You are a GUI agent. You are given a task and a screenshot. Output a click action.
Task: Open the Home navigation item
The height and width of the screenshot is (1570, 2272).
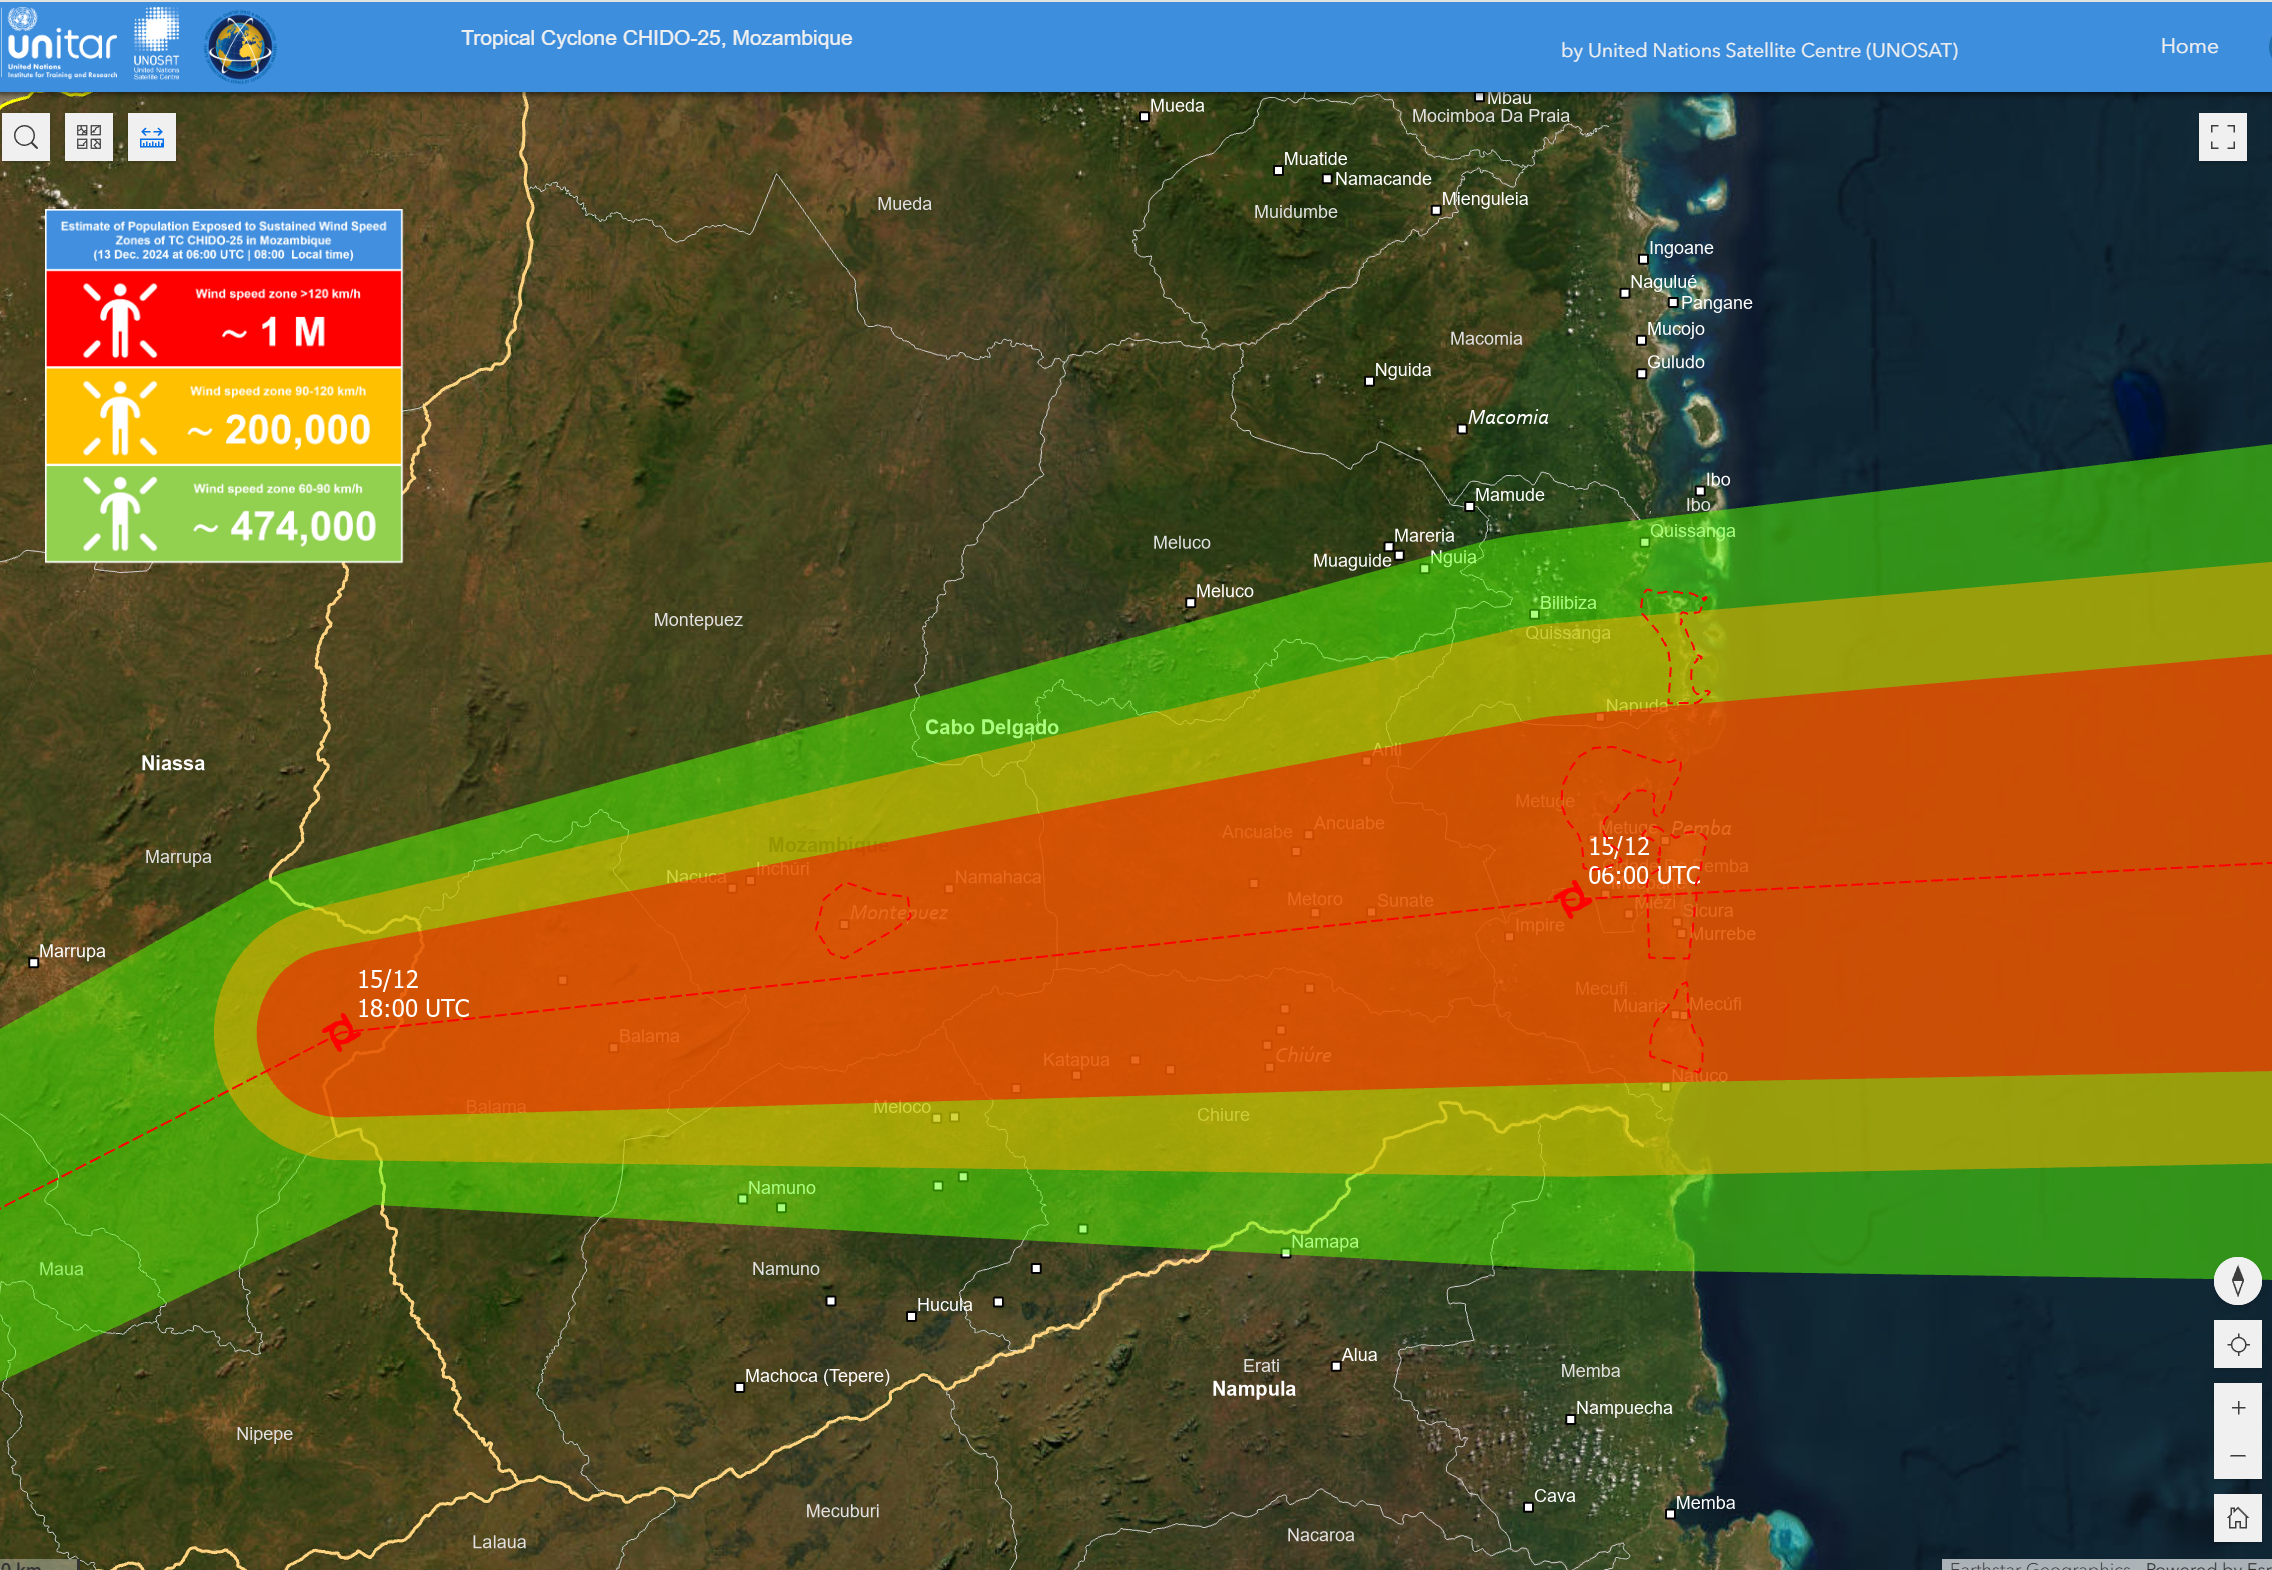[x=2189, y=45]
